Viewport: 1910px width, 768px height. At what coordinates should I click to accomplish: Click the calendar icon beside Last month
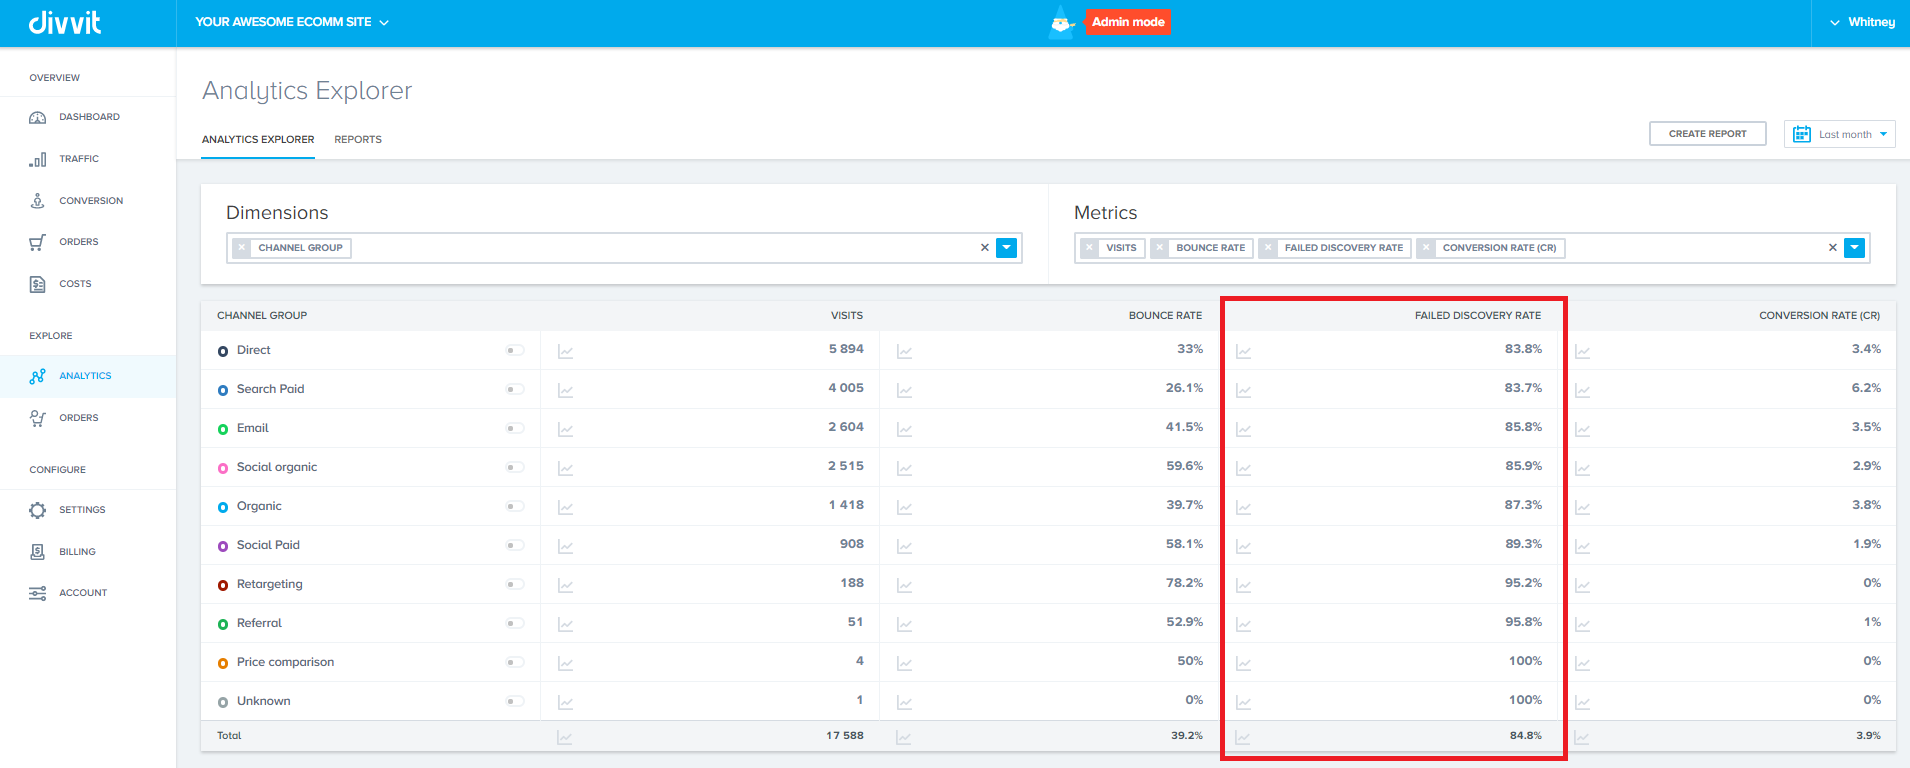[x=1802, y=134]
